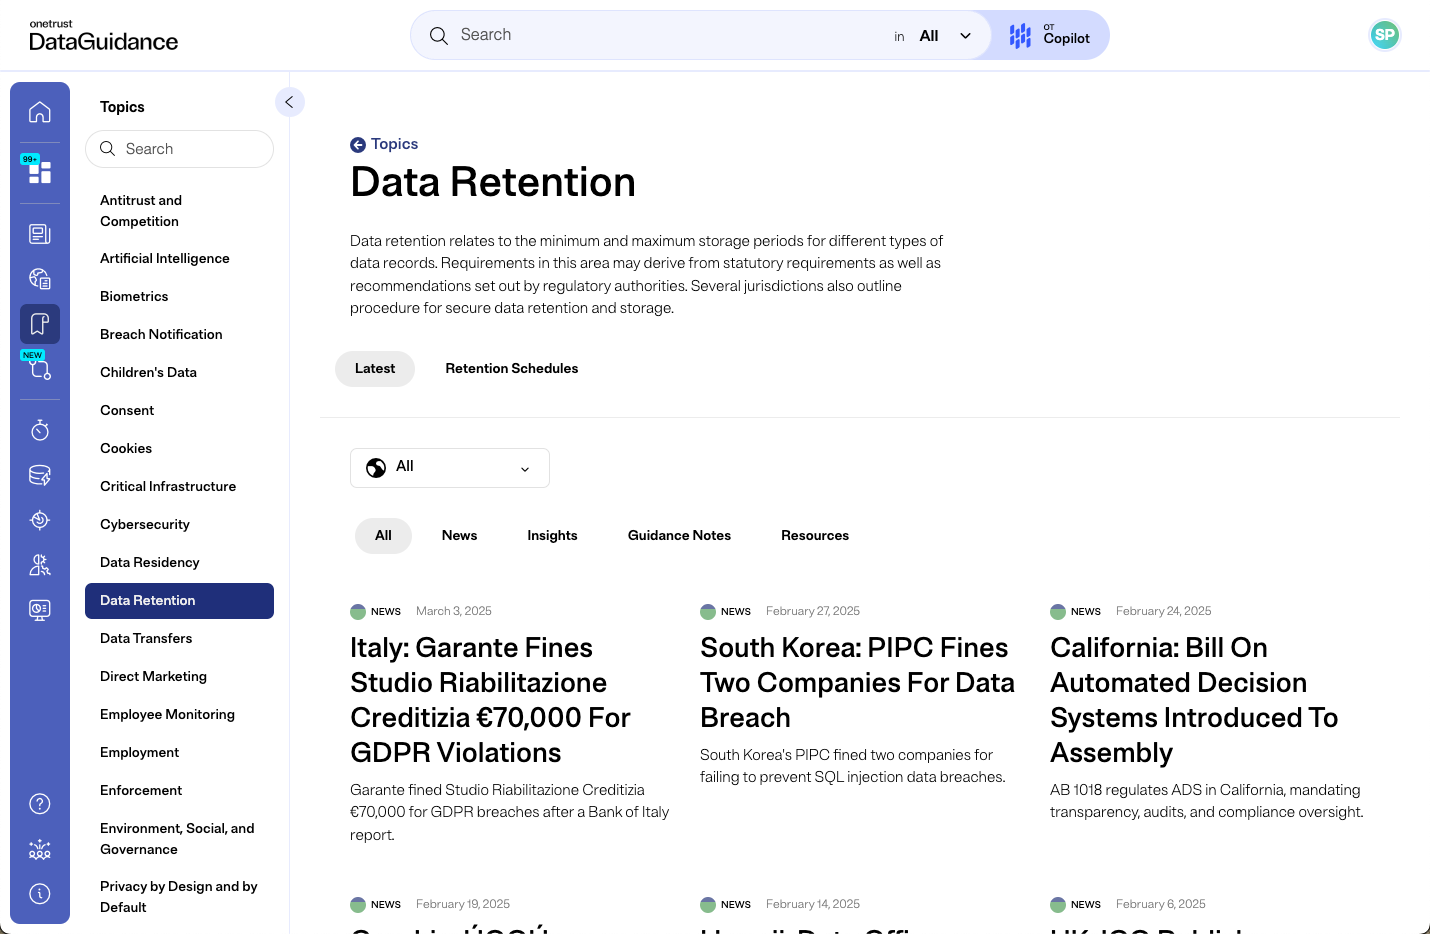This screenshot has width=1430, height=934.
Task: Open the dashboard icon with 99+ badge
Action: pos(40,170)
